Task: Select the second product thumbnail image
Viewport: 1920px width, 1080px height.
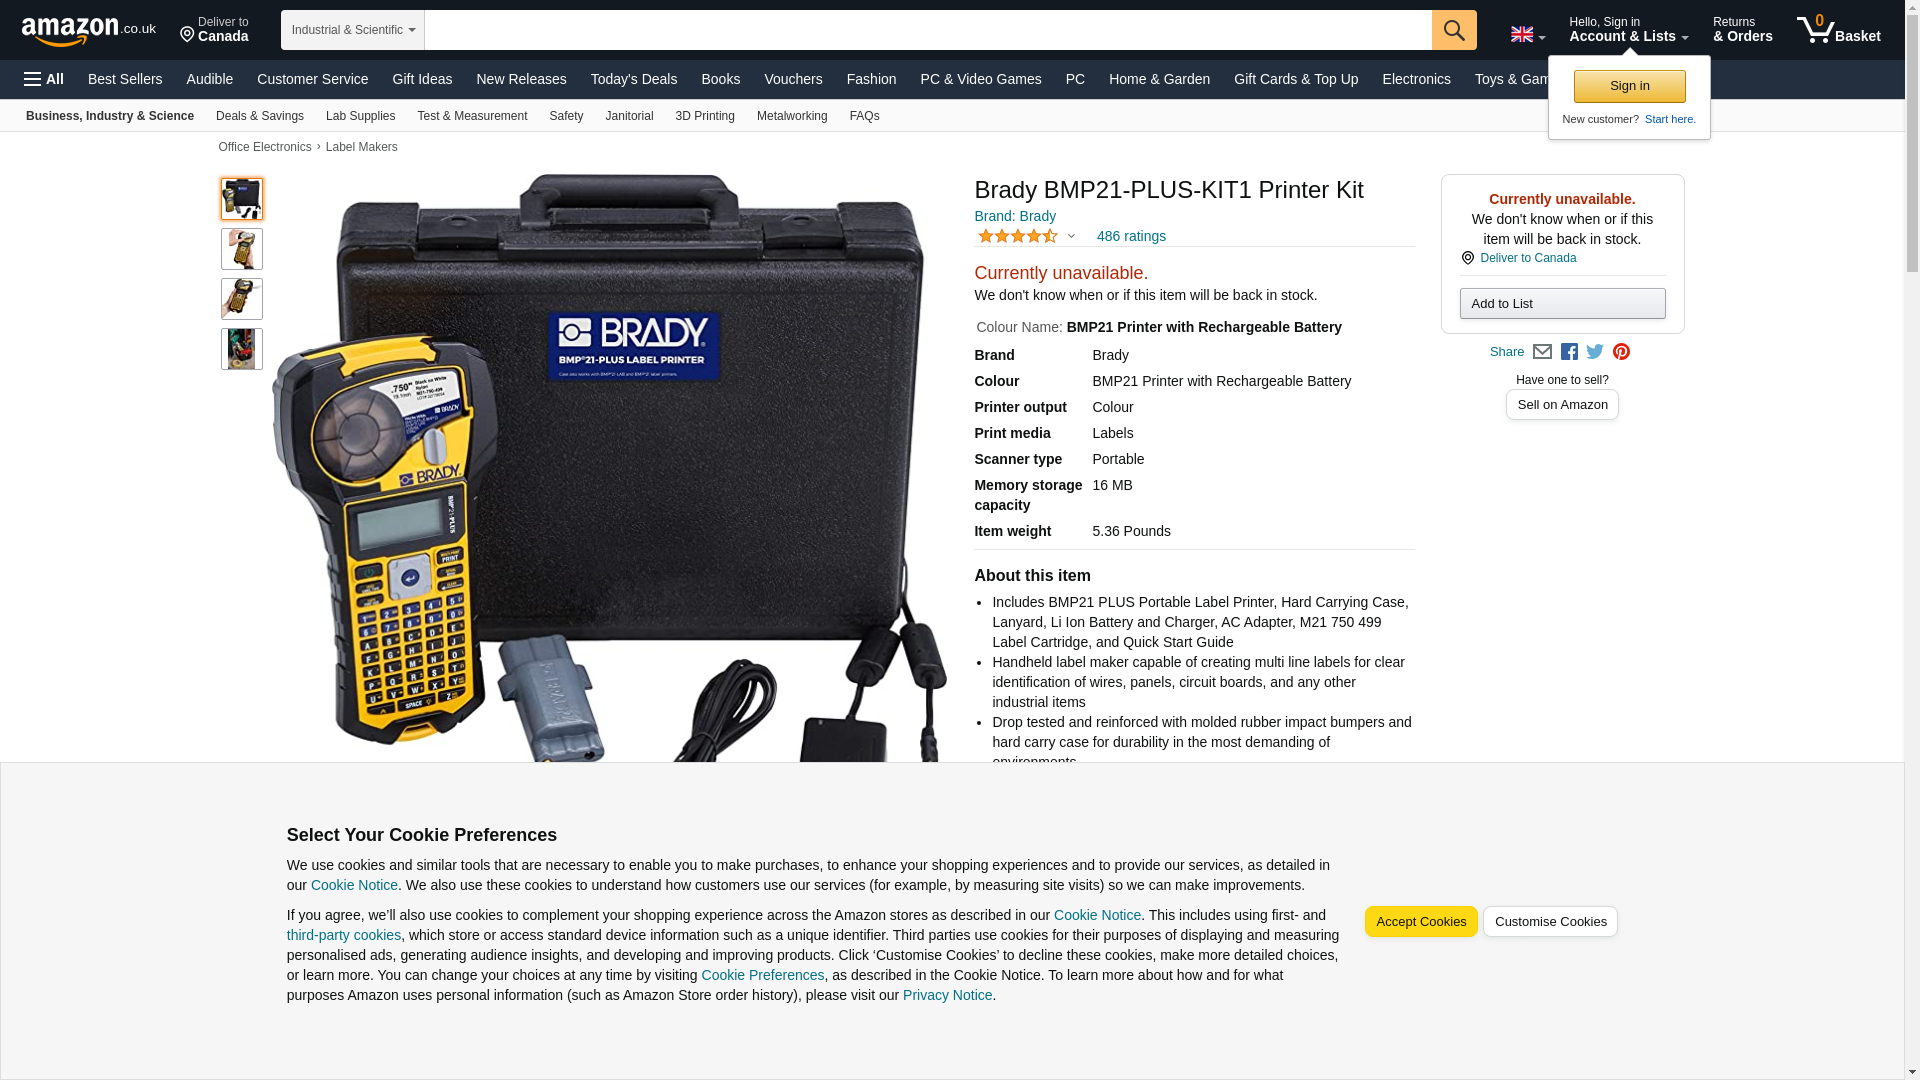Action: [x=242, y=249]
